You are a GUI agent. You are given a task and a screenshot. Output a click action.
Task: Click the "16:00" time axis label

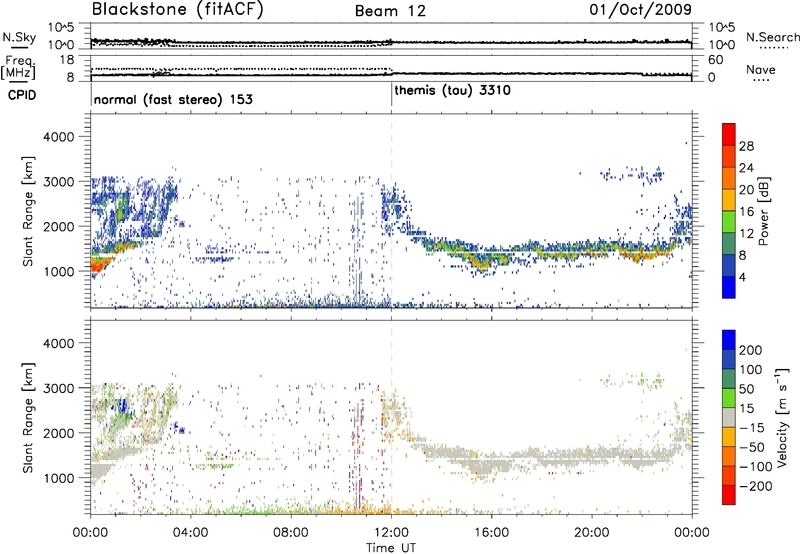pos(491,533)
